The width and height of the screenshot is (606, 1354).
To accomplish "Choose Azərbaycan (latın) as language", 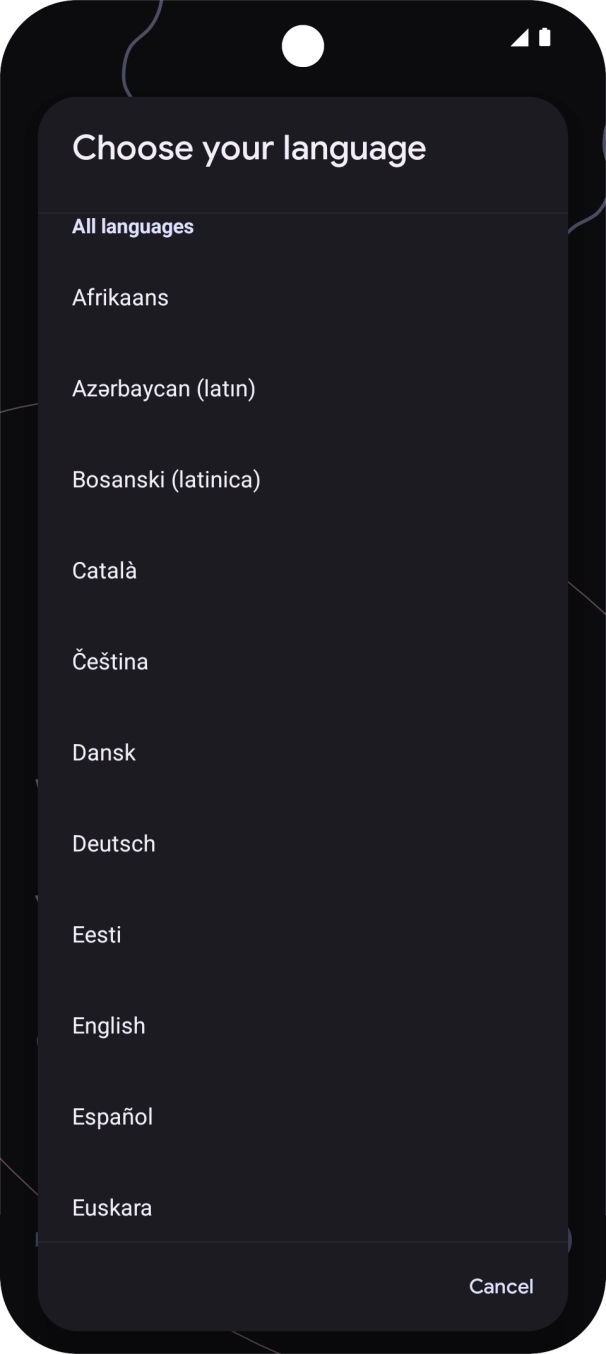I will coord(164,389).
